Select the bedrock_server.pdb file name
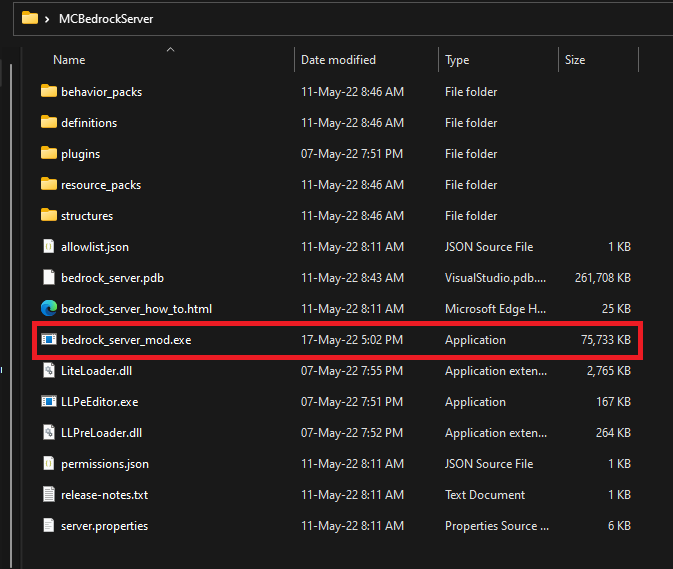 (112, 278)
